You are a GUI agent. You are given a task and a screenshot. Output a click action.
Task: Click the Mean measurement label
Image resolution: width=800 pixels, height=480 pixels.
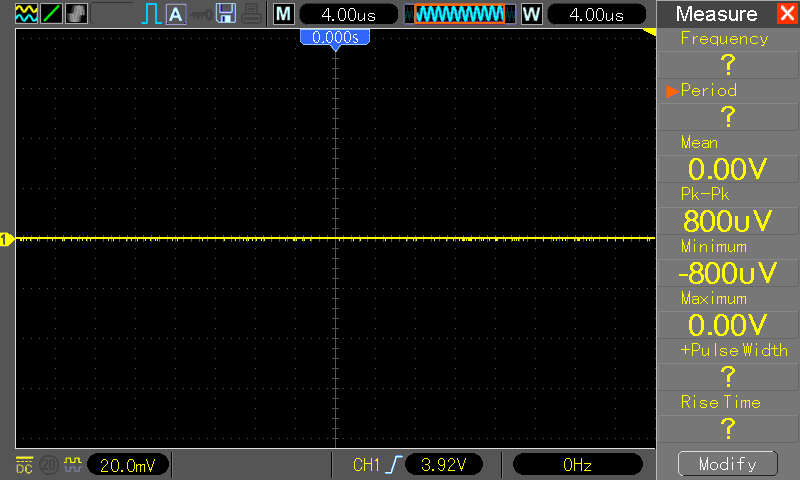click(699, 142)
